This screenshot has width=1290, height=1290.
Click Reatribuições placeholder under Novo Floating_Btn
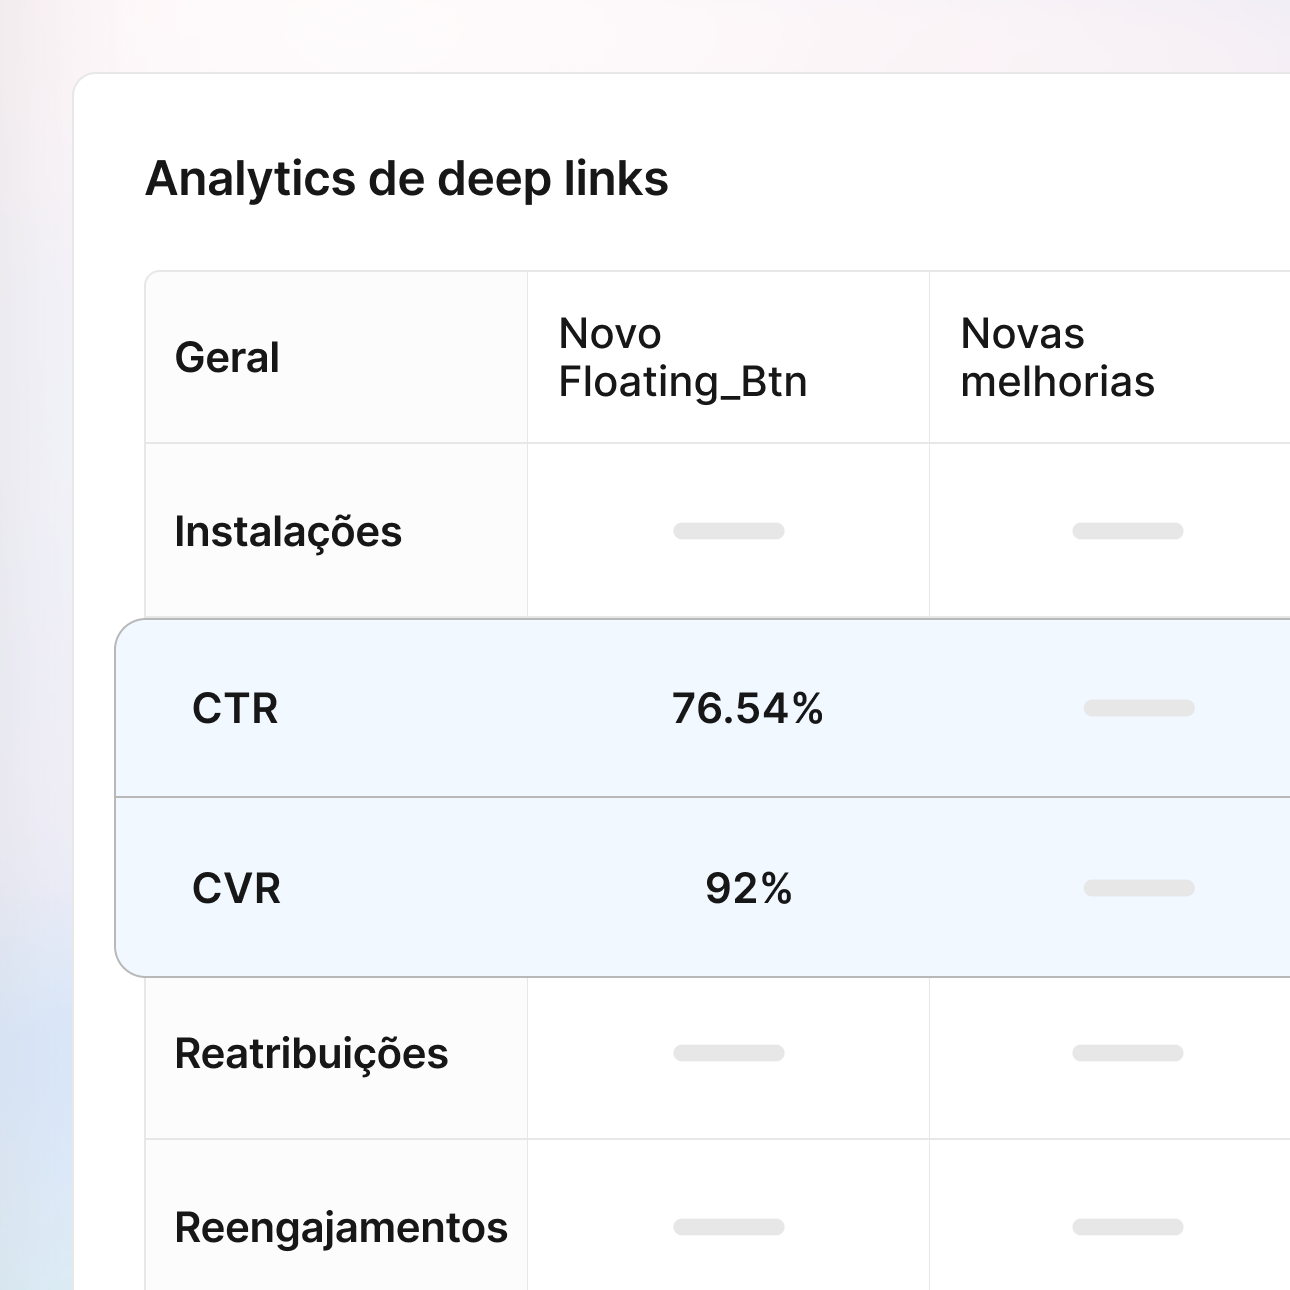pos(729,1053)
